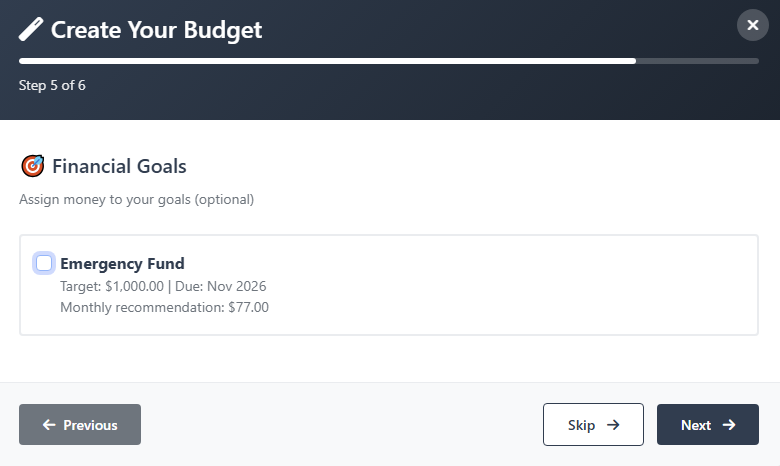Enable the Emergency Fund goal checkbox

click(x=44, y=263)
